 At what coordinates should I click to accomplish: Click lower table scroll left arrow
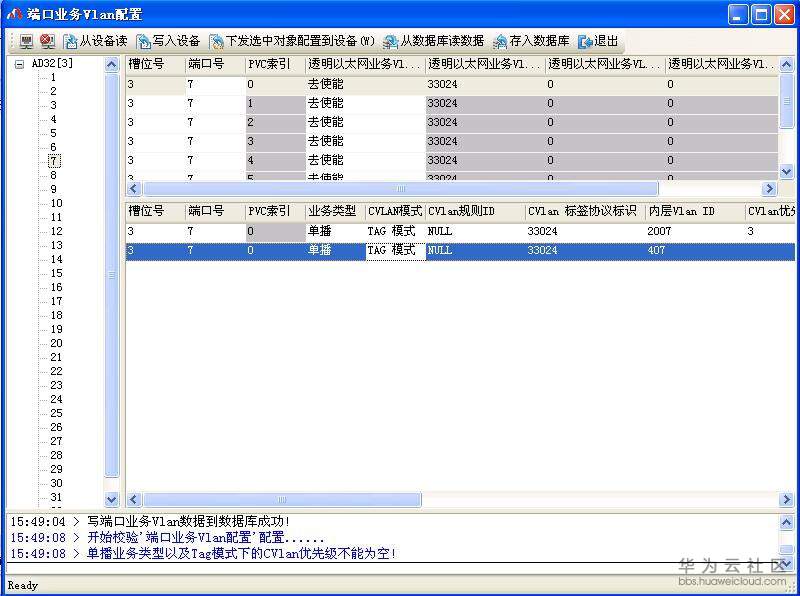(134, 500)
